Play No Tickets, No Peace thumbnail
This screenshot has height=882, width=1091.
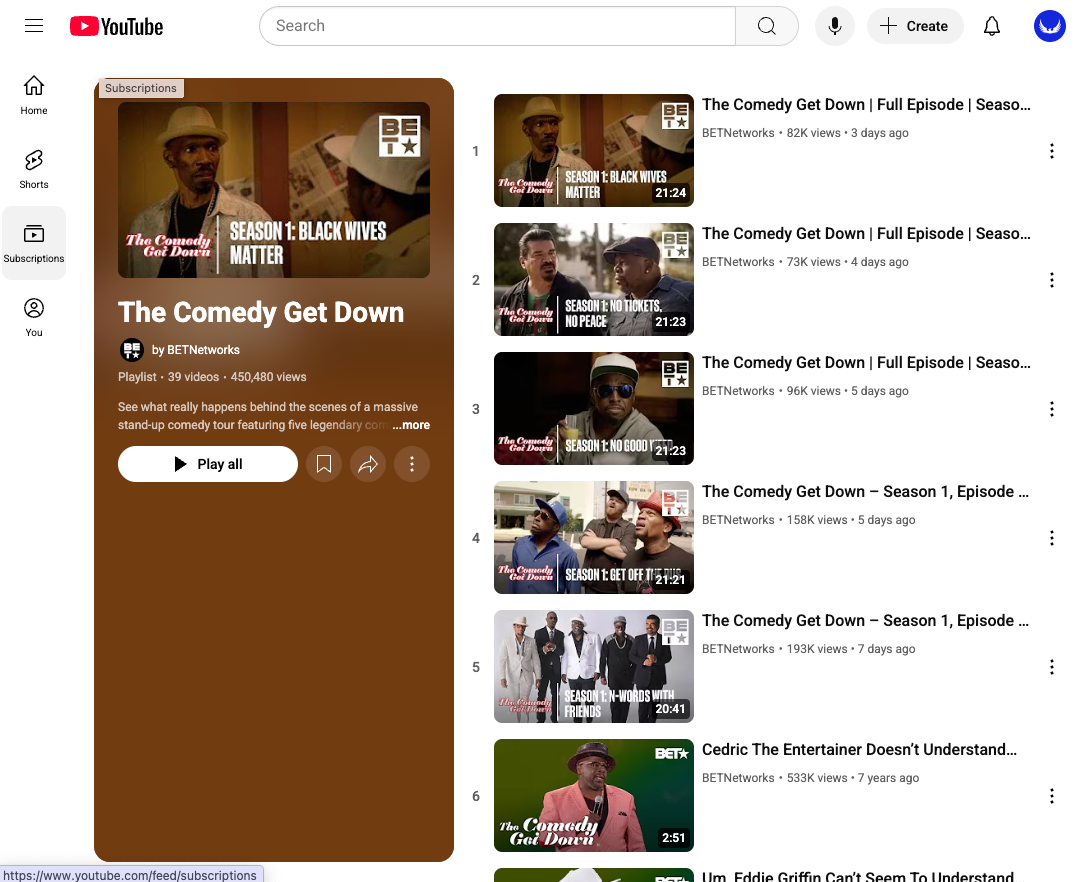point(594,280)
